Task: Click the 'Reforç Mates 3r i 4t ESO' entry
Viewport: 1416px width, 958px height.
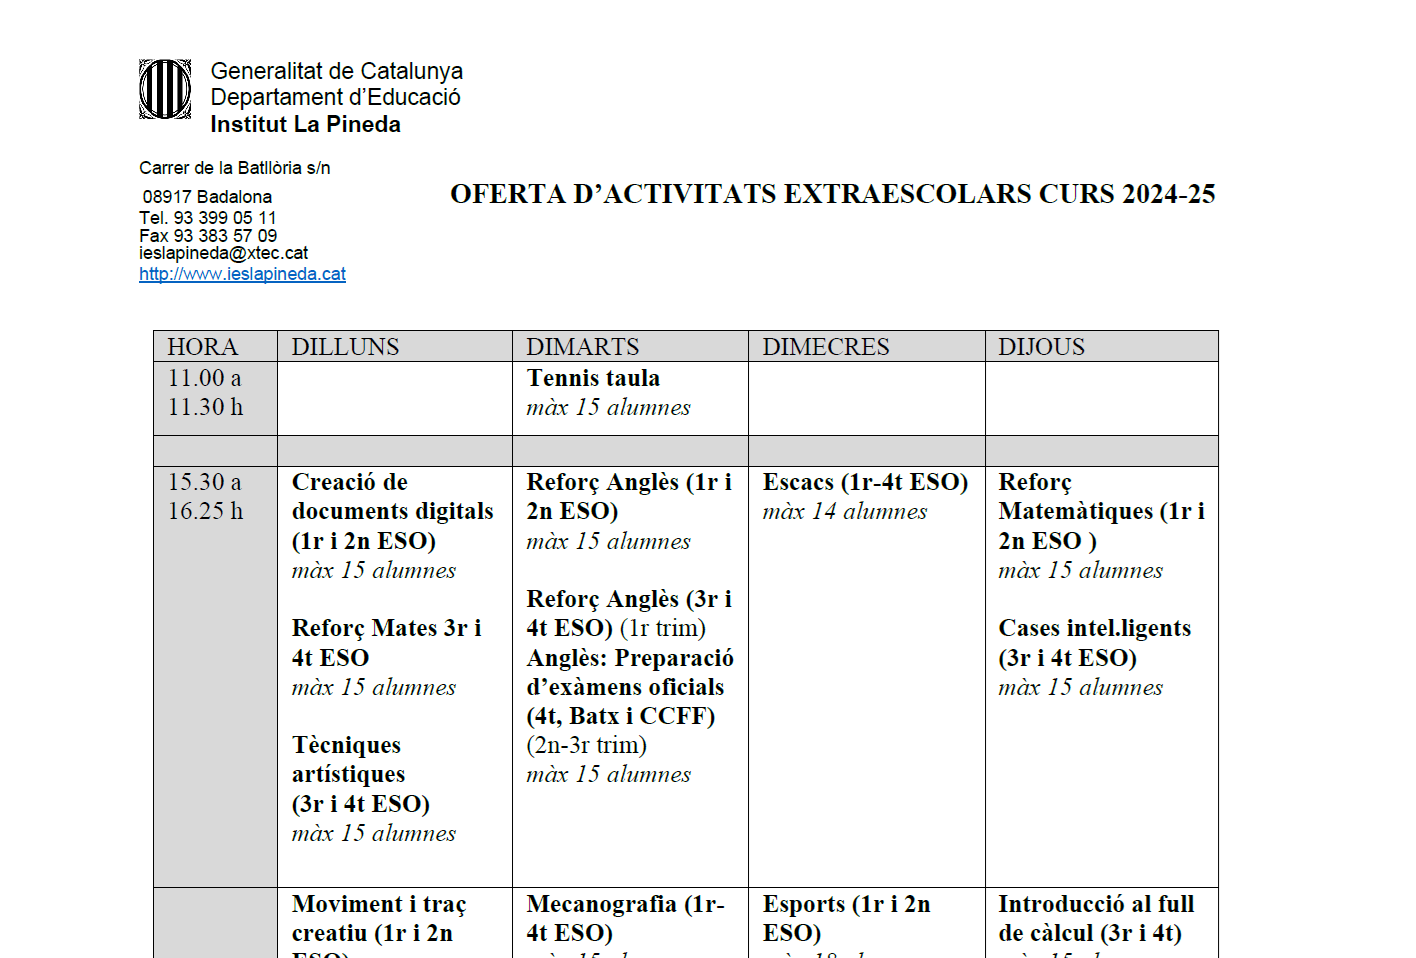Action: [x=386, y=642]
